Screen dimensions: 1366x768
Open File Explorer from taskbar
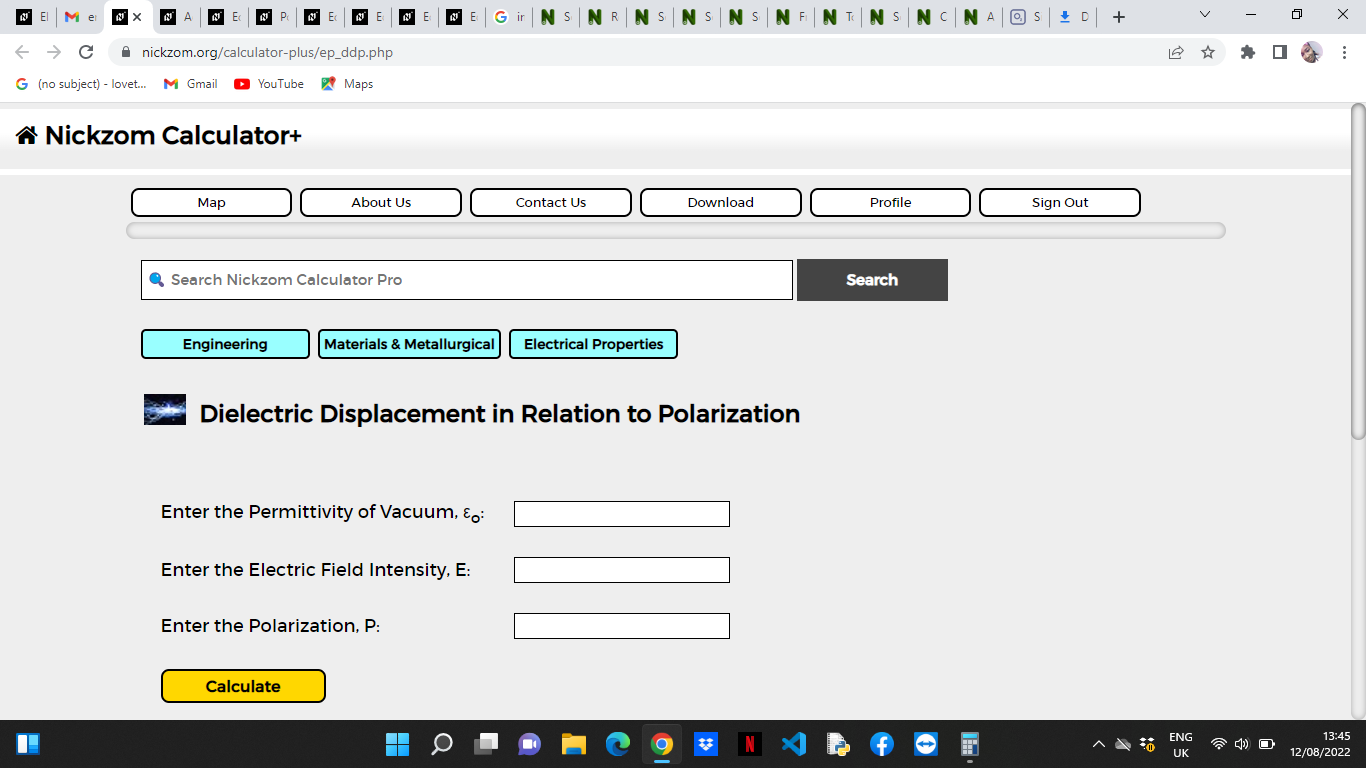[573, 744]
